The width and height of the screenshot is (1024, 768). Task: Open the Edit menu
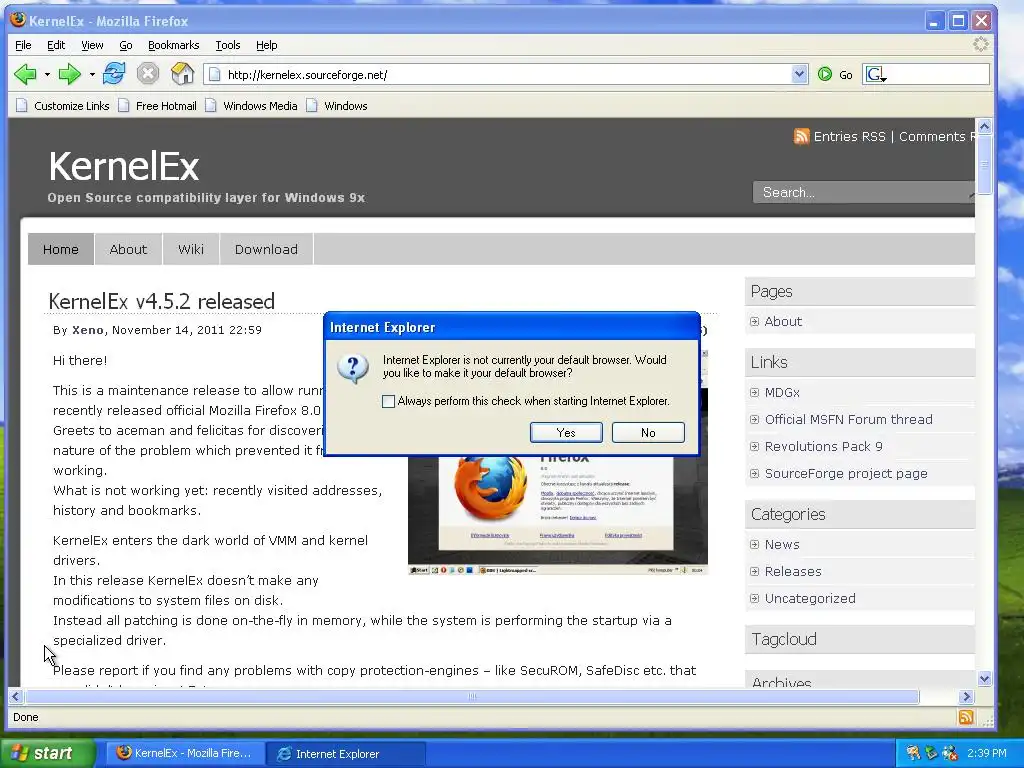point(56,45)
